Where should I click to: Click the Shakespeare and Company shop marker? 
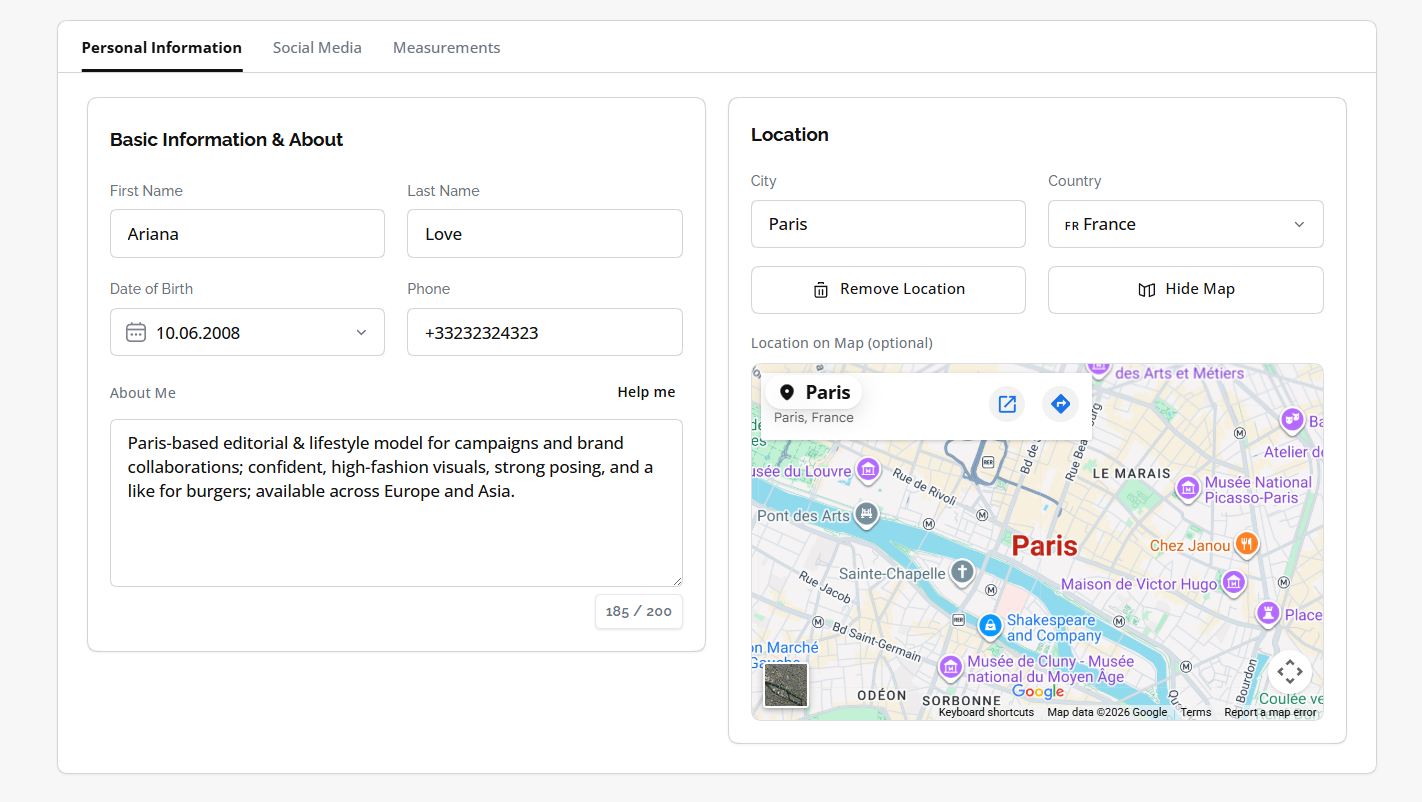point(990,626)
